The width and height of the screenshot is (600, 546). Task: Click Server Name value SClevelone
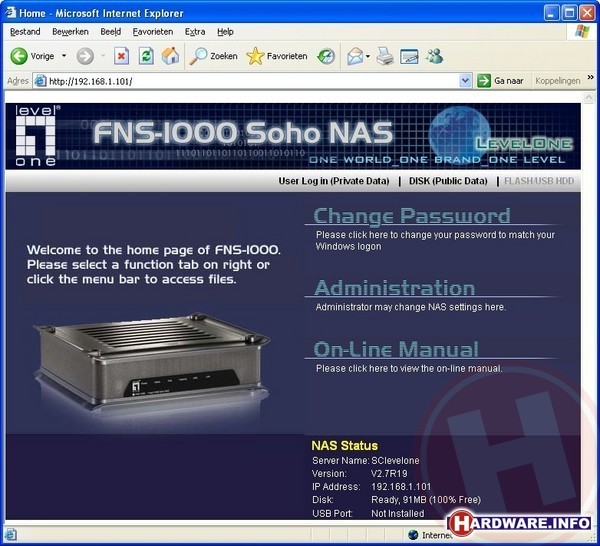[395, 461]
